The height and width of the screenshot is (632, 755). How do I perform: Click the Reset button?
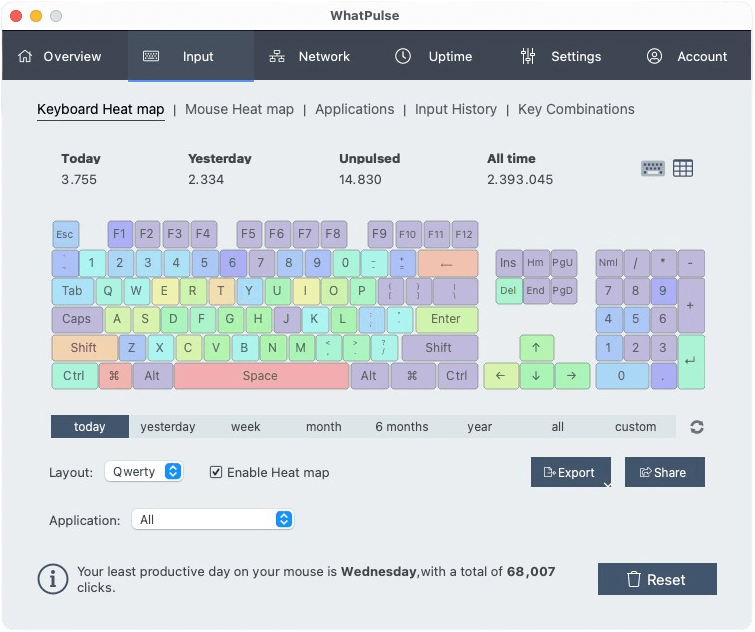(657, 579)
